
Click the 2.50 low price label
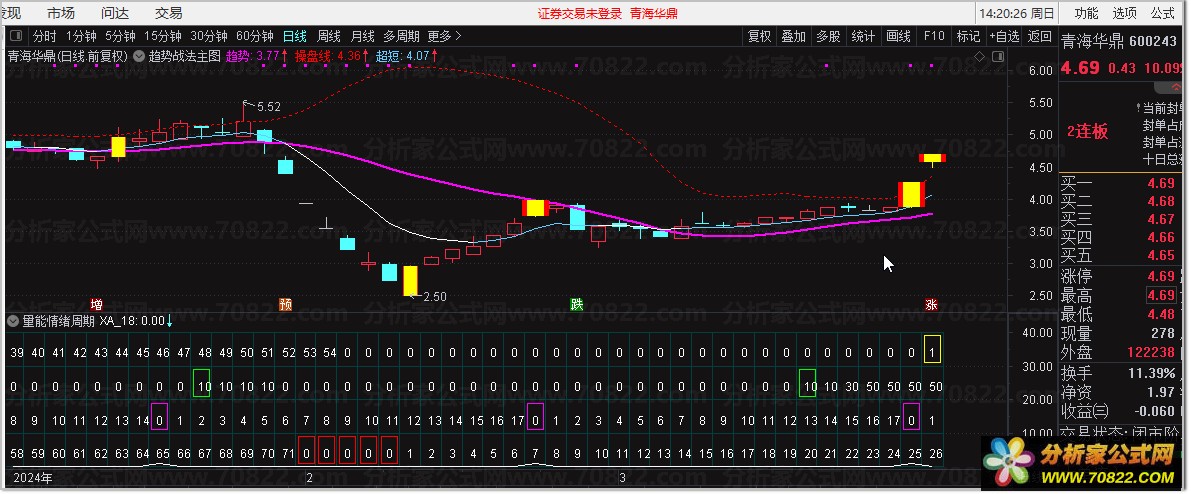(x=434, y=296)
